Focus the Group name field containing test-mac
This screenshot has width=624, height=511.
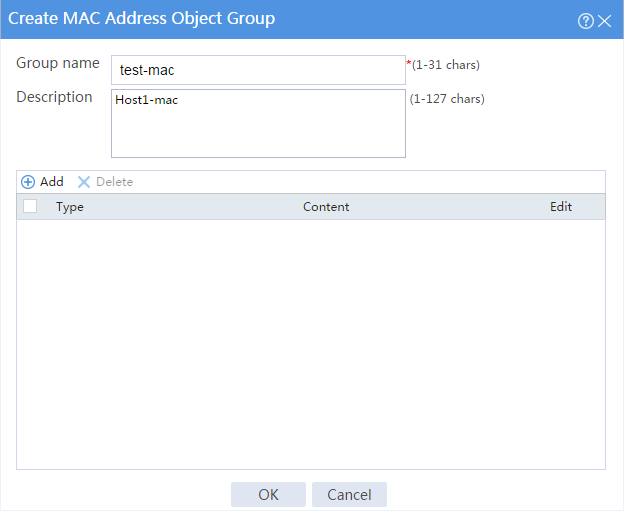[258, 70]
